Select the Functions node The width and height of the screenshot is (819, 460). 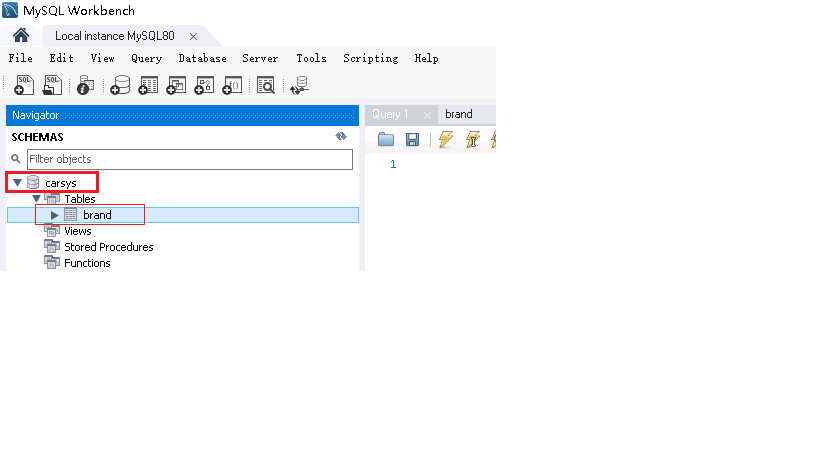tap(87, 263)
